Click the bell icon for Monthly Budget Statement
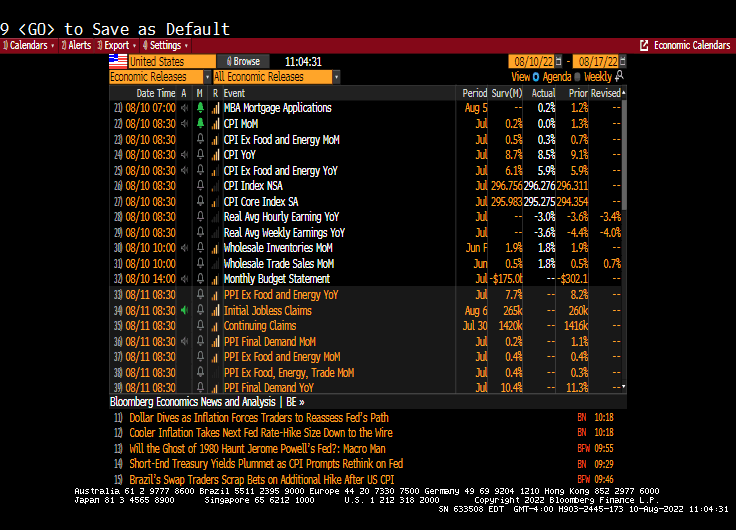The height and width of the screenshot is (530, 736). coord(200,279)
